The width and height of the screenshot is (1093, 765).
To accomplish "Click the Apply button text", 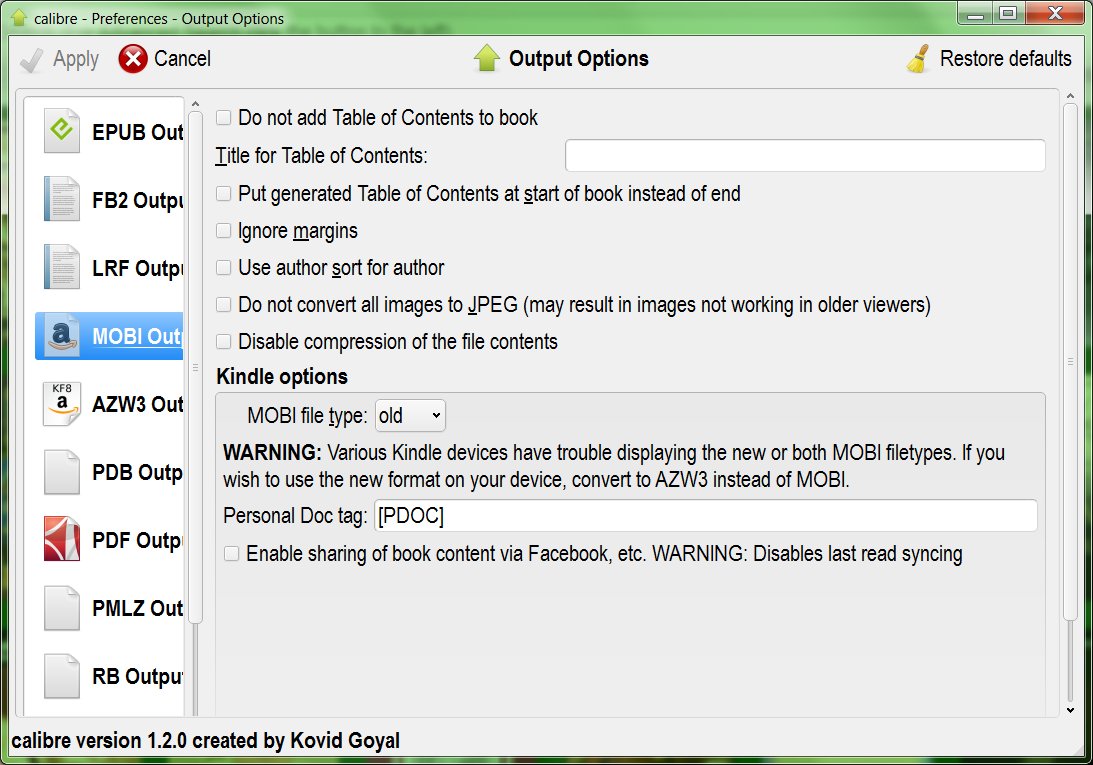I will click(76, 59).
